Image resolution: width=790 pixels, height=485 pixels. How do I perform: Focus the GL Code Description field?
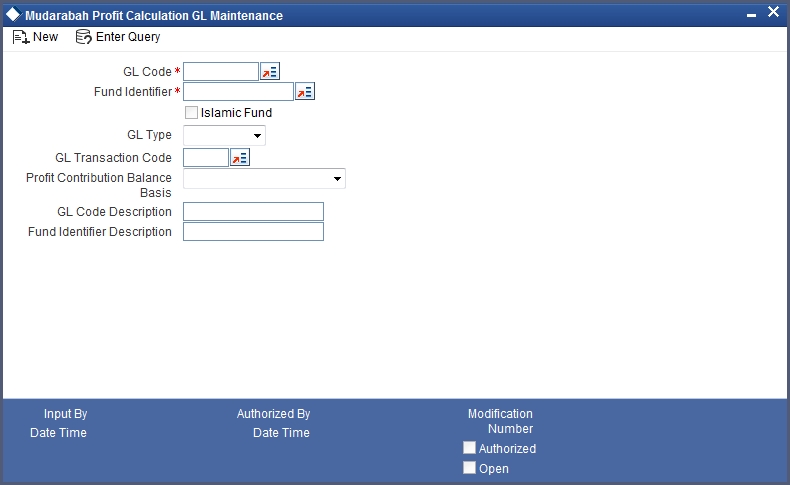point(253,212)
